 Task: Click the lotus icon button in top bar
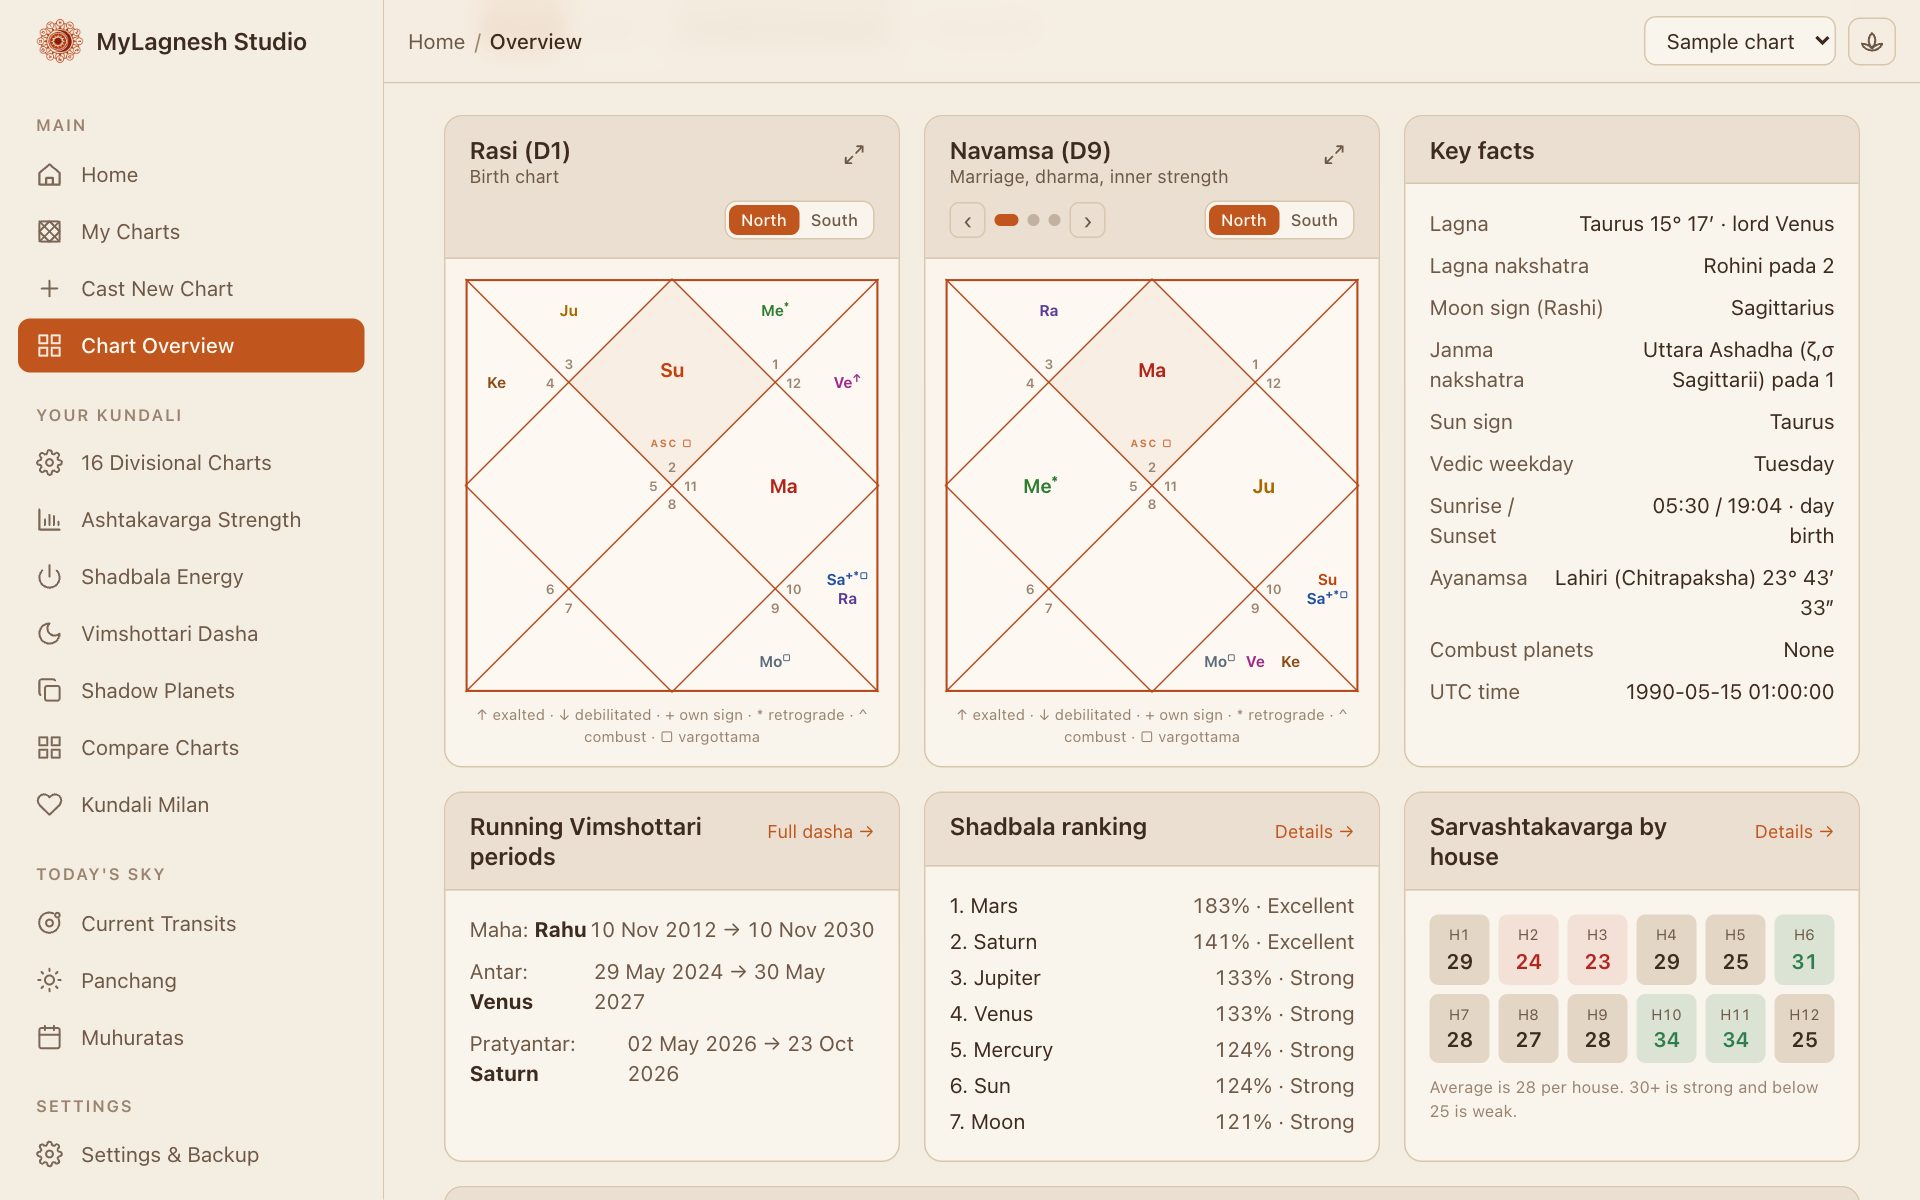click(x=1872, y=42)
